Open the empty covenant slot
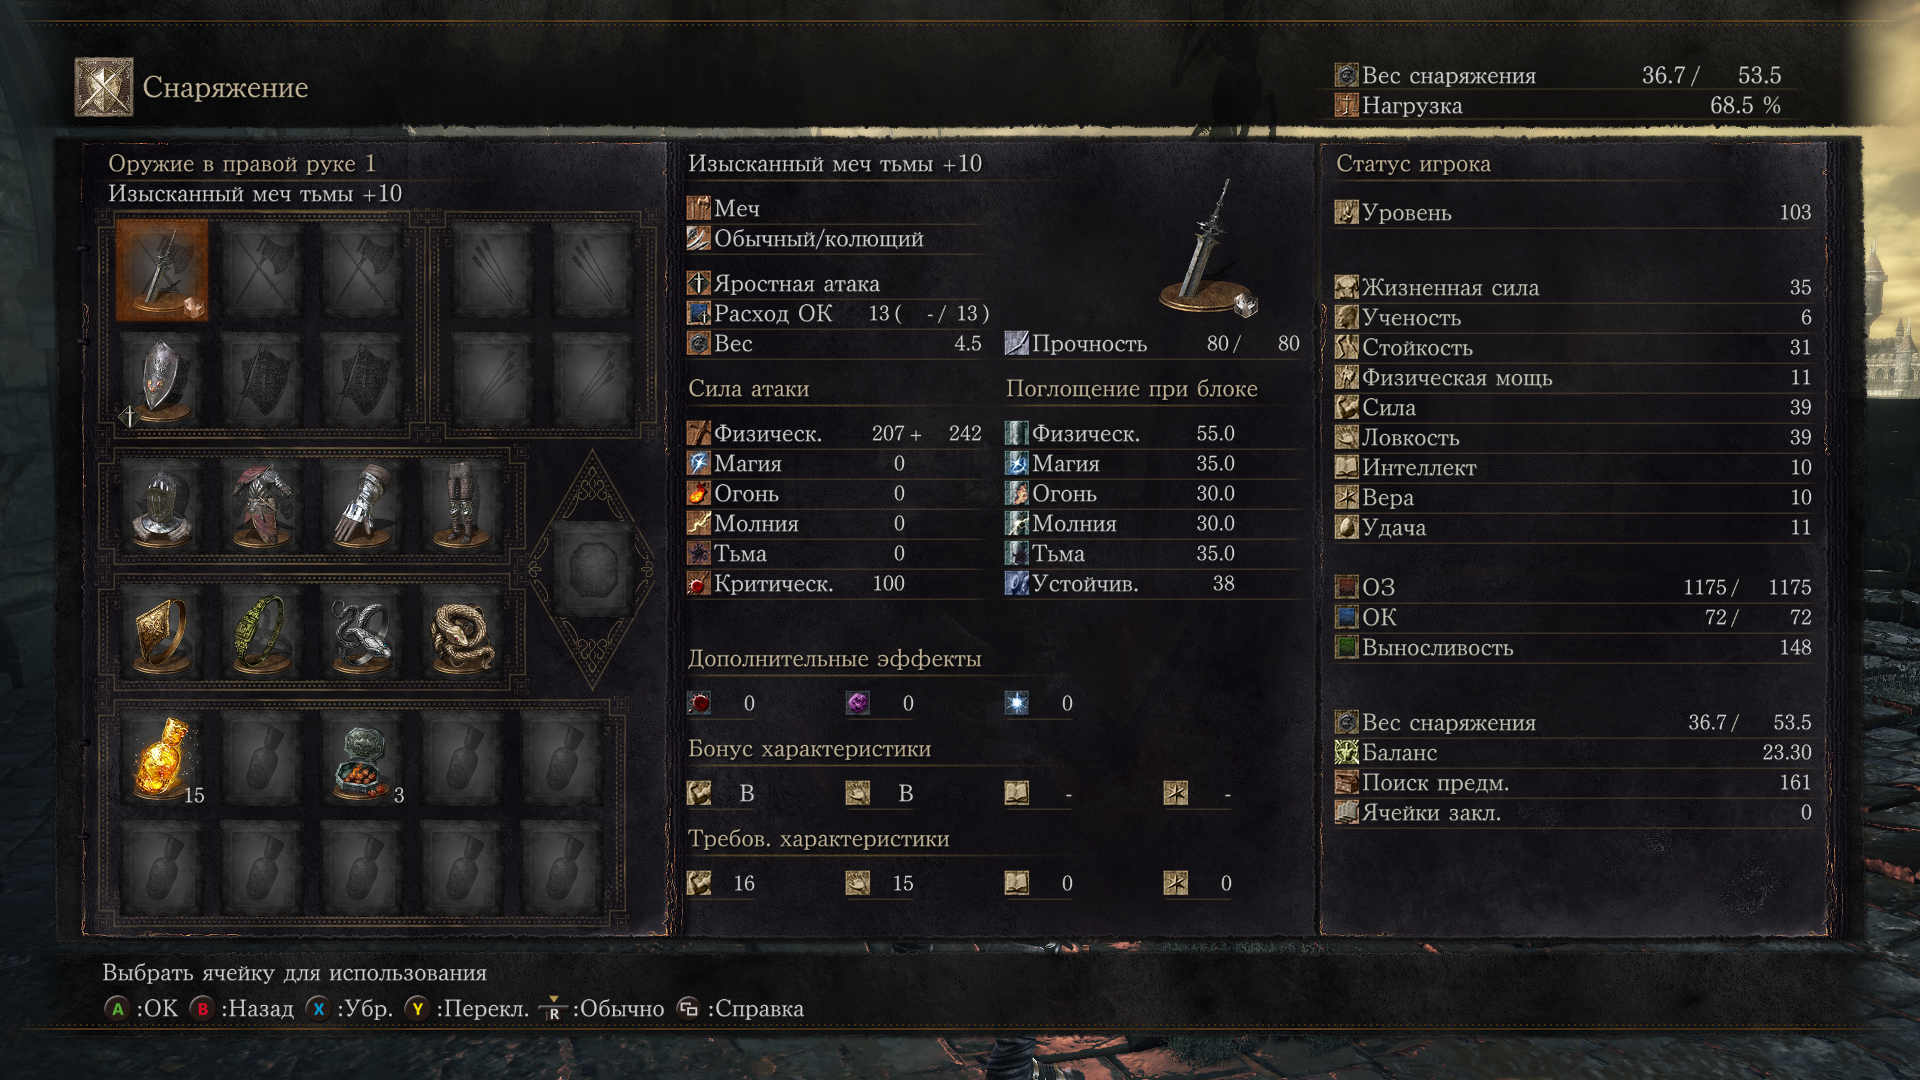1920x1080 pixels. coord(592,570)
